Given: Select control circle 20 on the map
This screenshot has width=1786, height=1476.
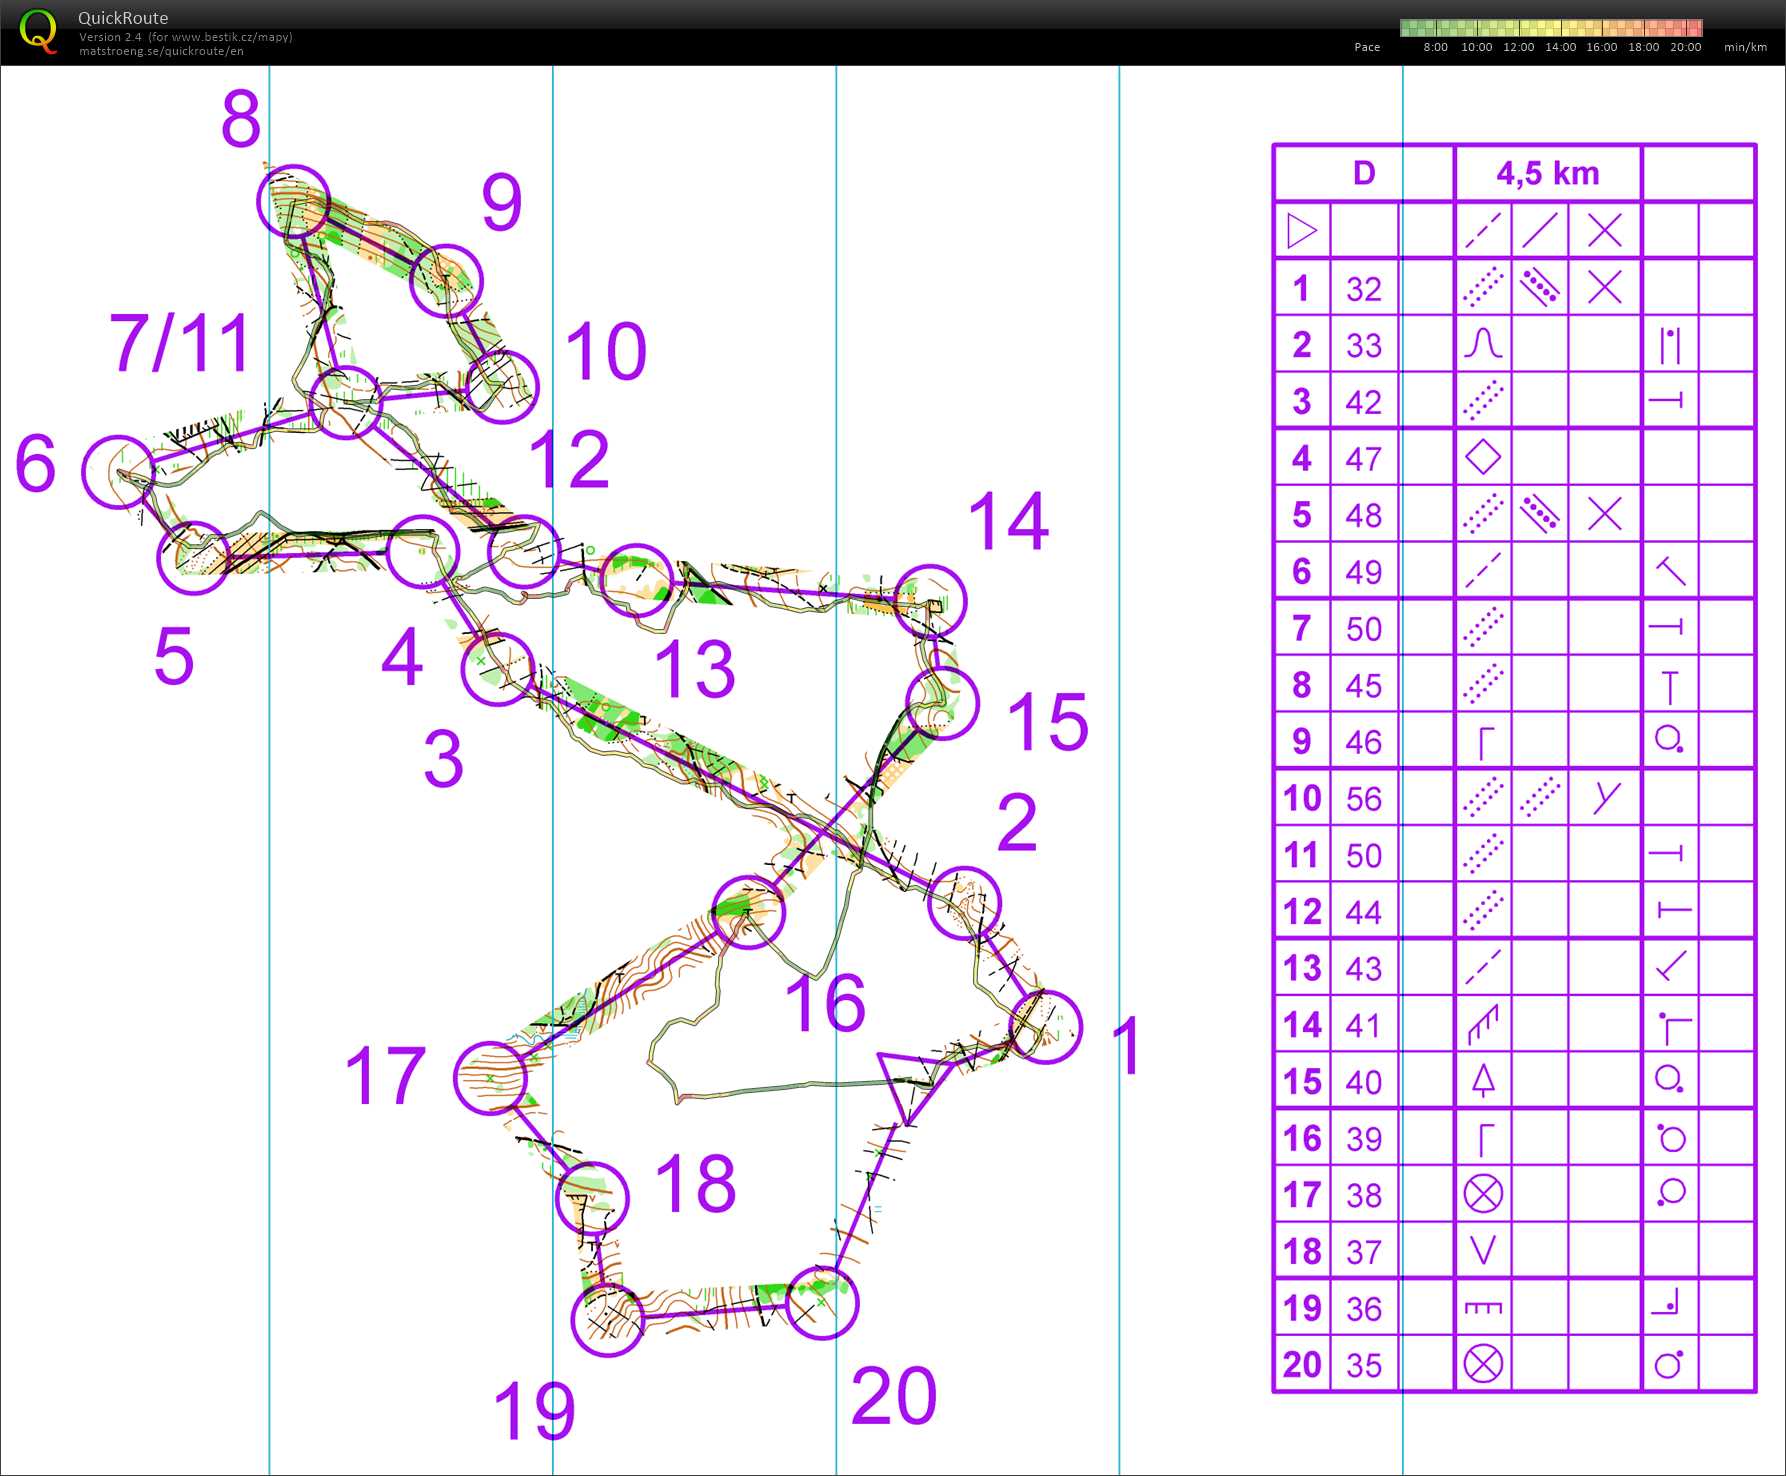Looking at the screenshot, I should click(x=822, y=1303).
